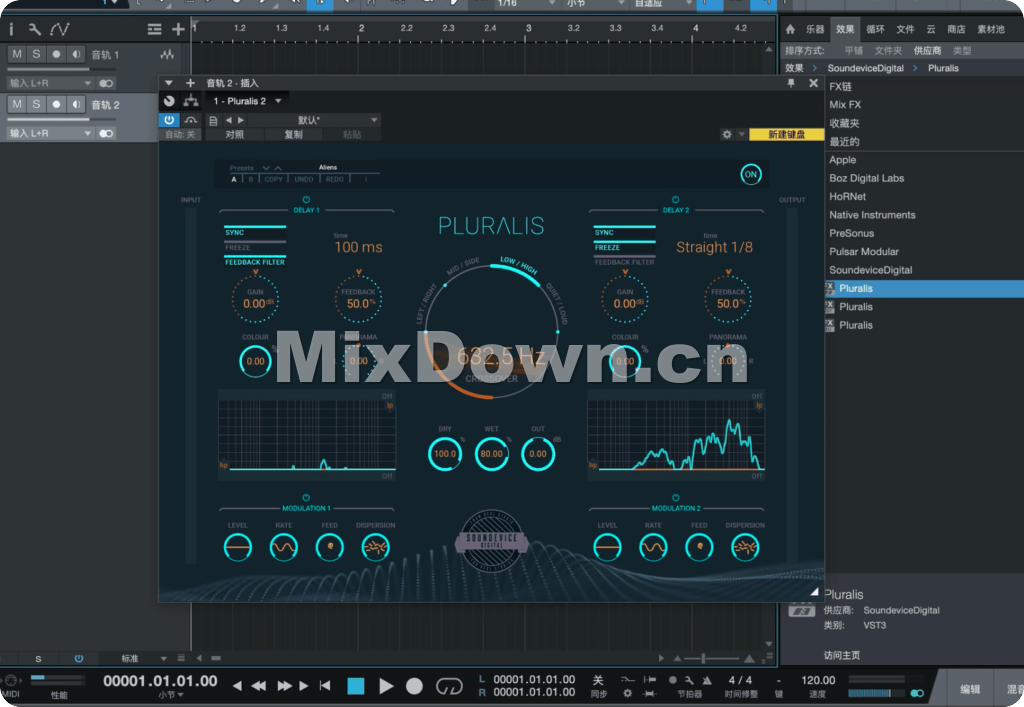
Task: Pin the plugin window
Action: click(791, 83)
